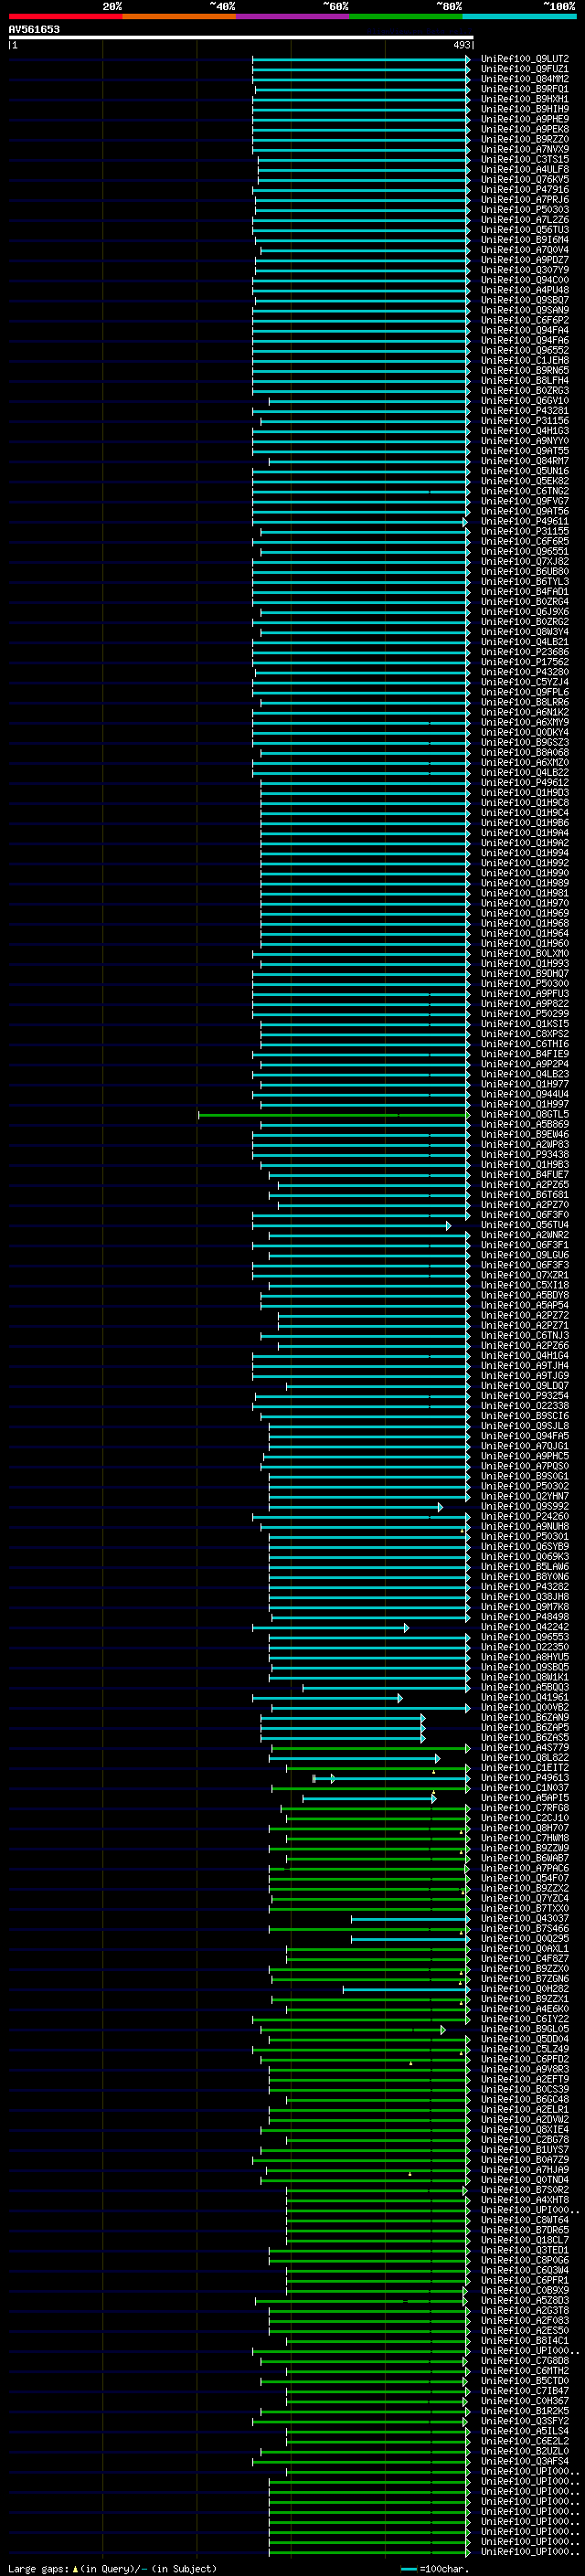
Task: Open hit UniRef100_Q0H282
Action: point(525,1989)
